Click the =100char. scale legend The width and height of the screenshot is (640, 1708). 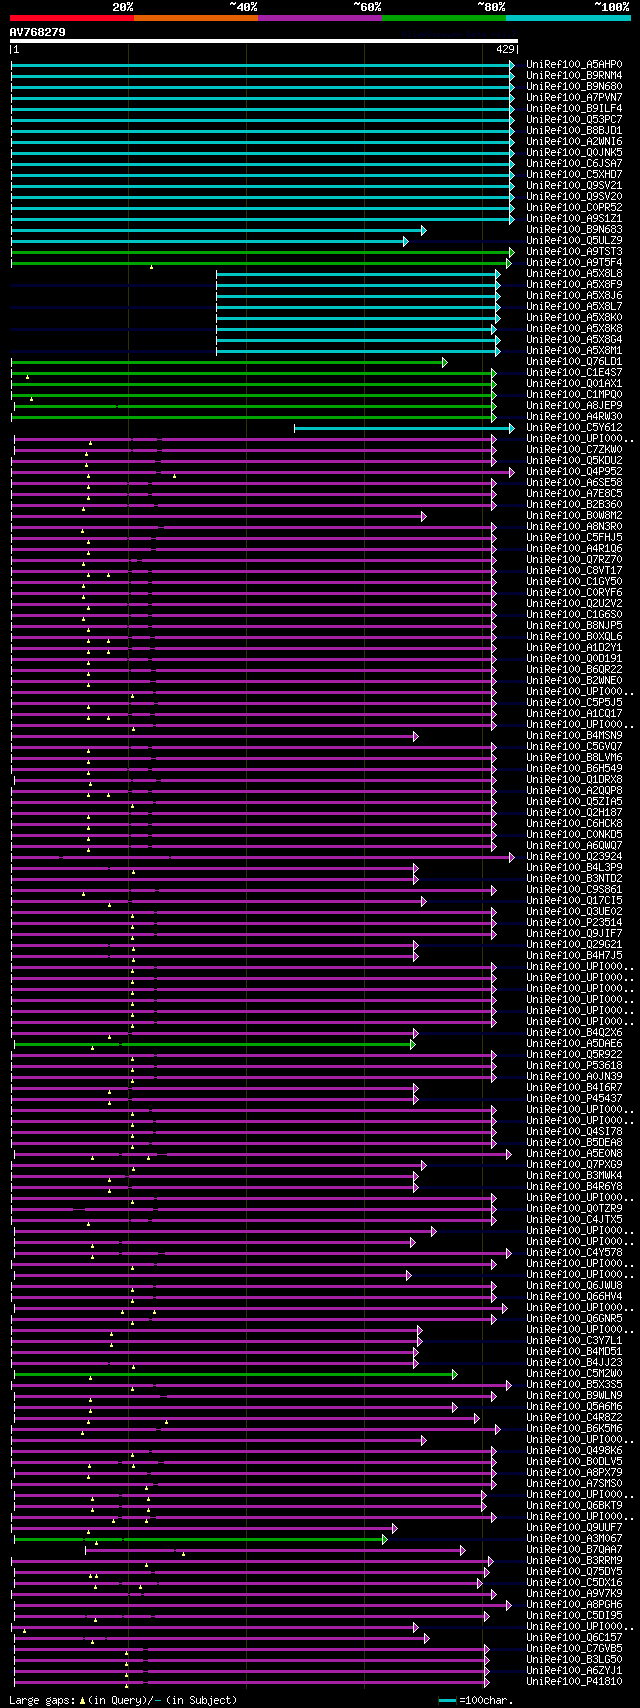click(476, 1700)
